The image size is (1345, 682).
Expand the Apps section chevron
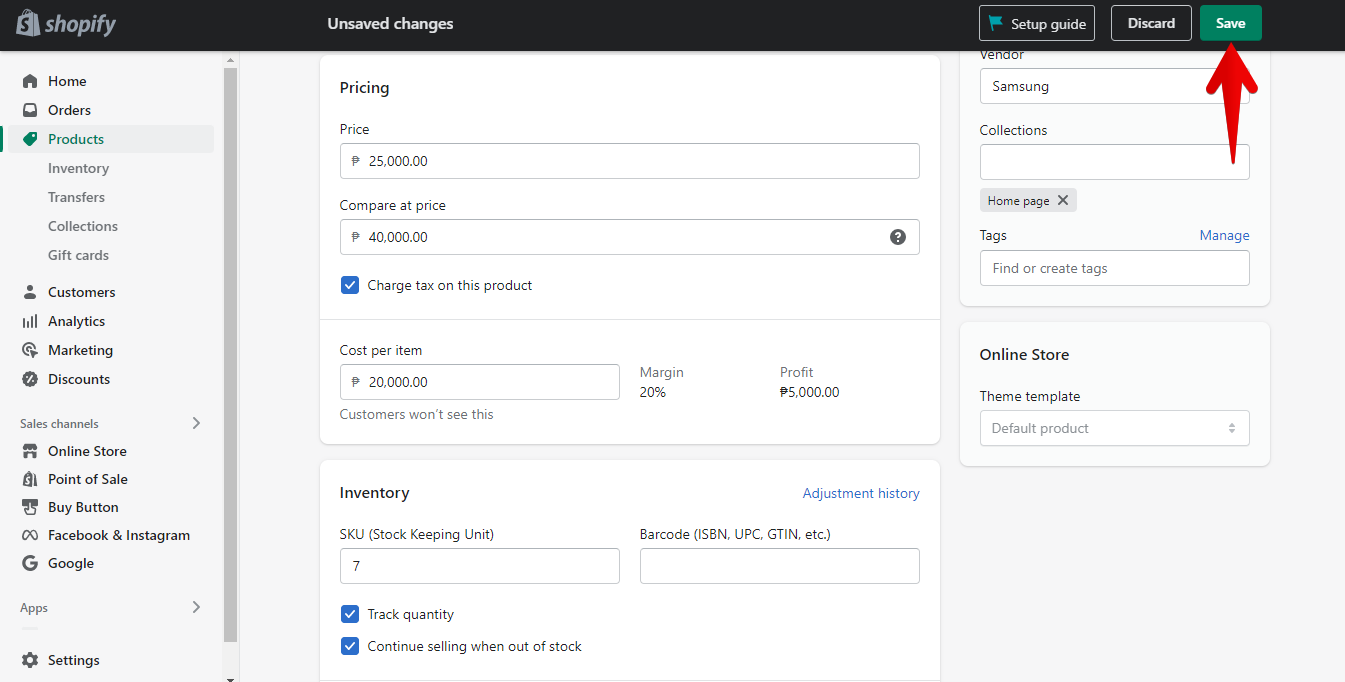(196, 607)
